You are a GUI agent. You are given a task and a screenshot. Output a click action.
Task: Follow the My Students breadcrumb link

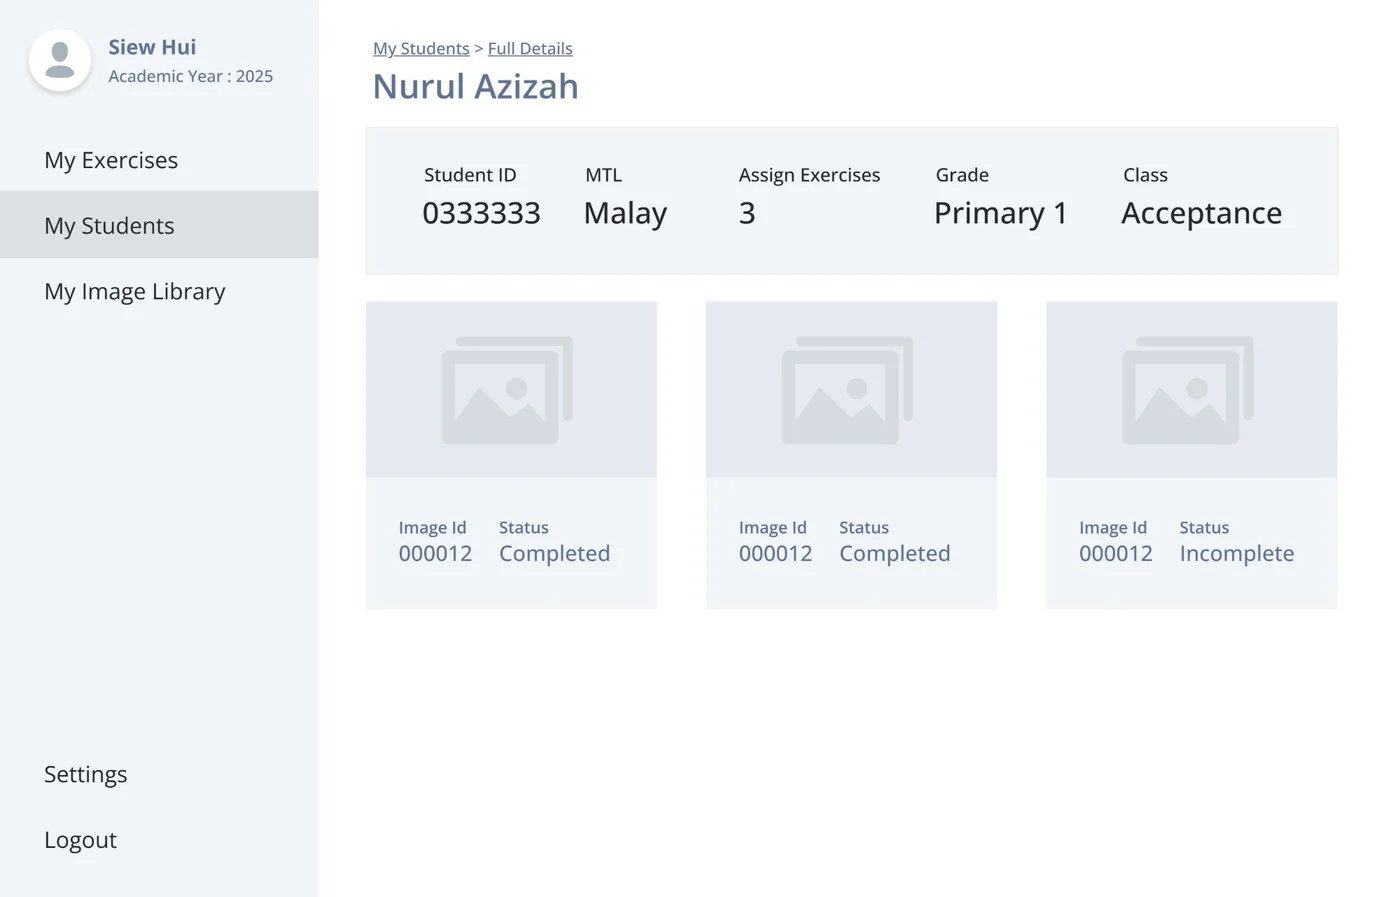421,48
